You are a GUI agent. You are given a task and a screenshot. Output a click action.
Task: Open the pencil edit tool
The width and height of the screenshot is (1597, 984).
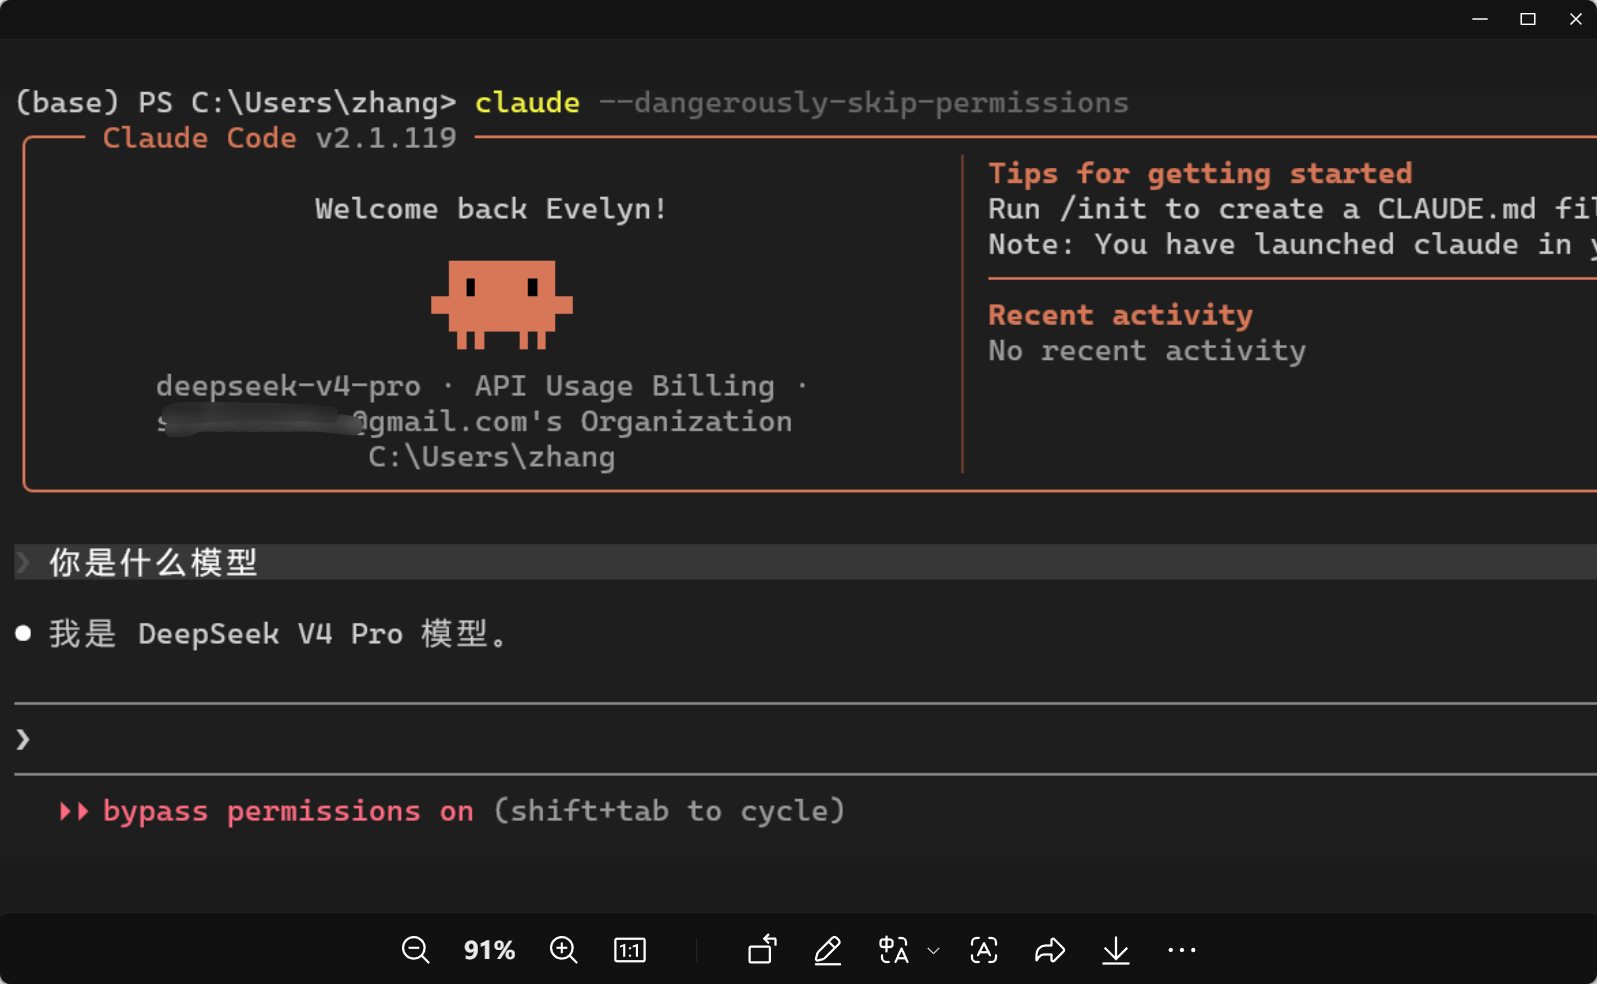point(828,950)
